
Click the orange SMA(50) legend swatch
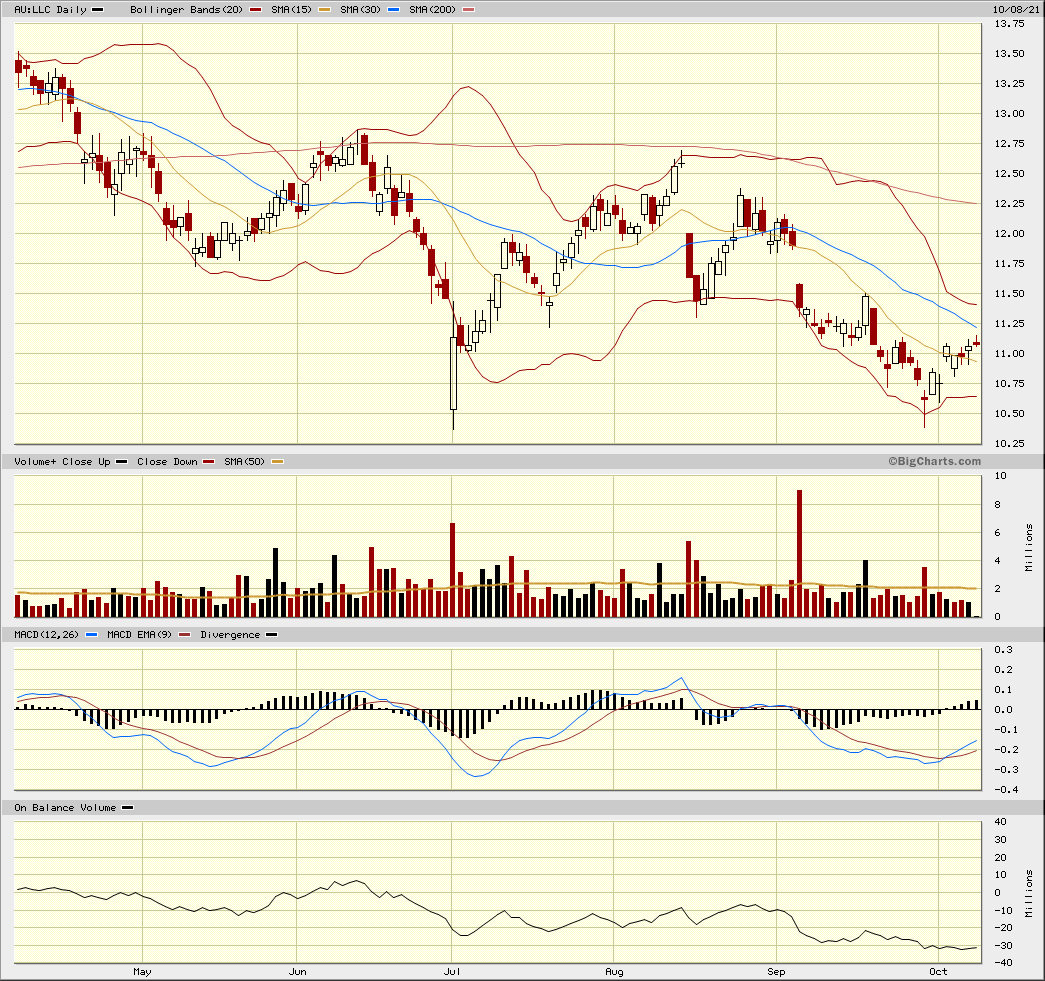(277, 461)
